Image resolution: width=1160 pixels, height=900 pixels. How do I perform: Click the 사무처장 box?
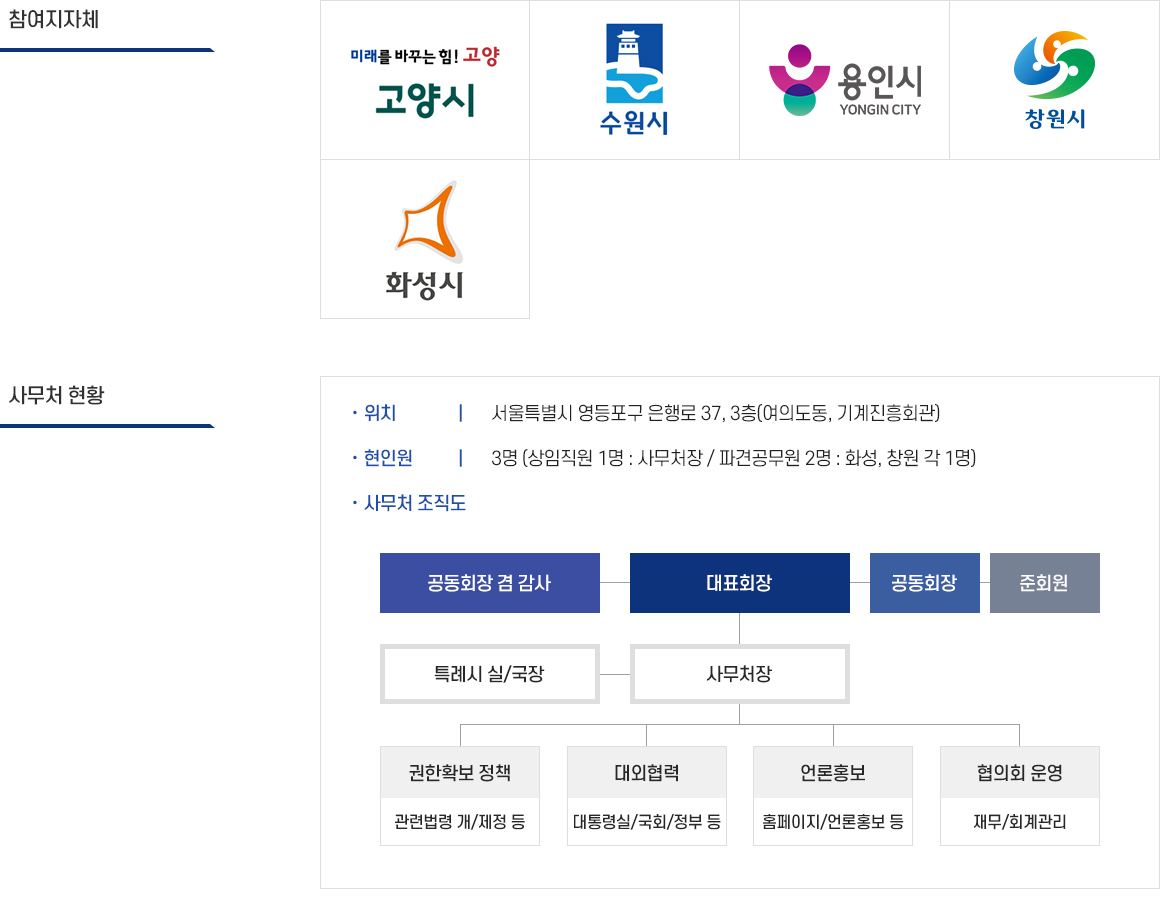point(739,674)
